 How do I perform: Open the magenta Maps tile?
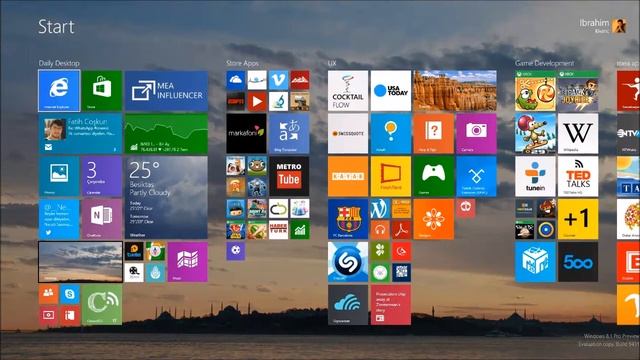(187, 262)
